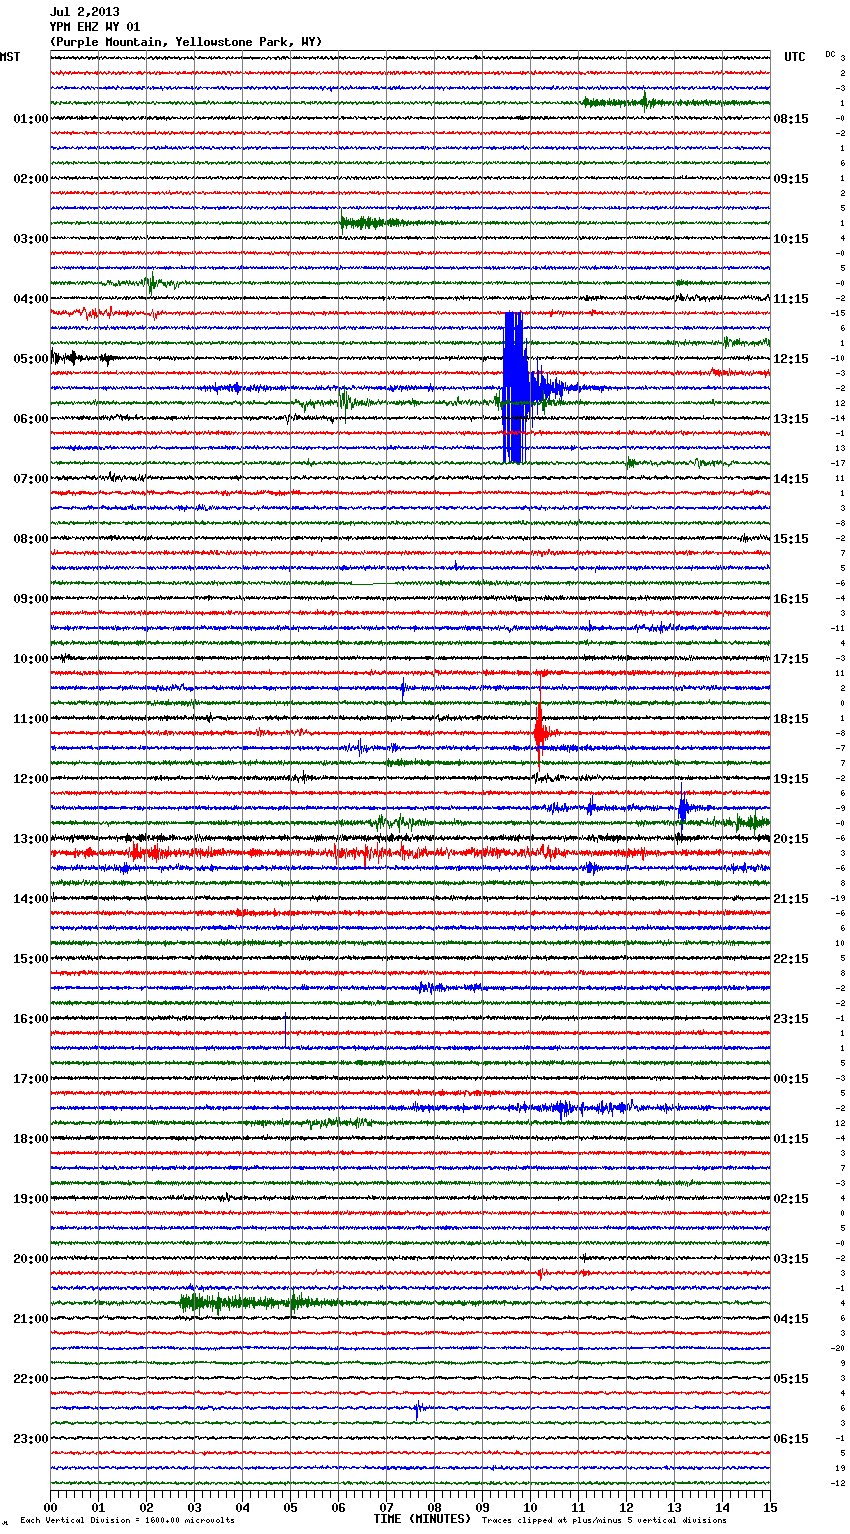The image size is (850, 1534).
Task: Click the 09:15 UTC time label
Action: coord(791,179)
